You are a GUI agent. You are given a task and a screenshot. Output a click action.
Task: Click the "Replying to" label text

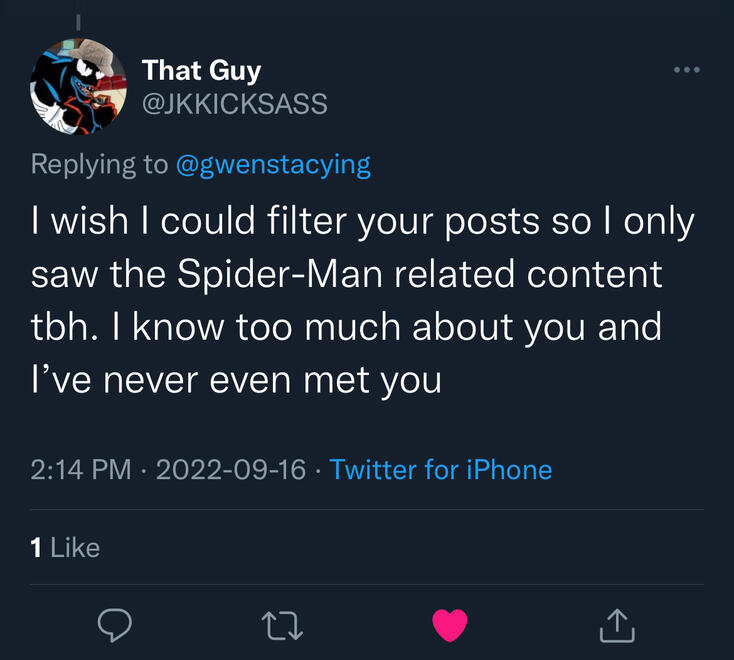click(x=100, y=165)
